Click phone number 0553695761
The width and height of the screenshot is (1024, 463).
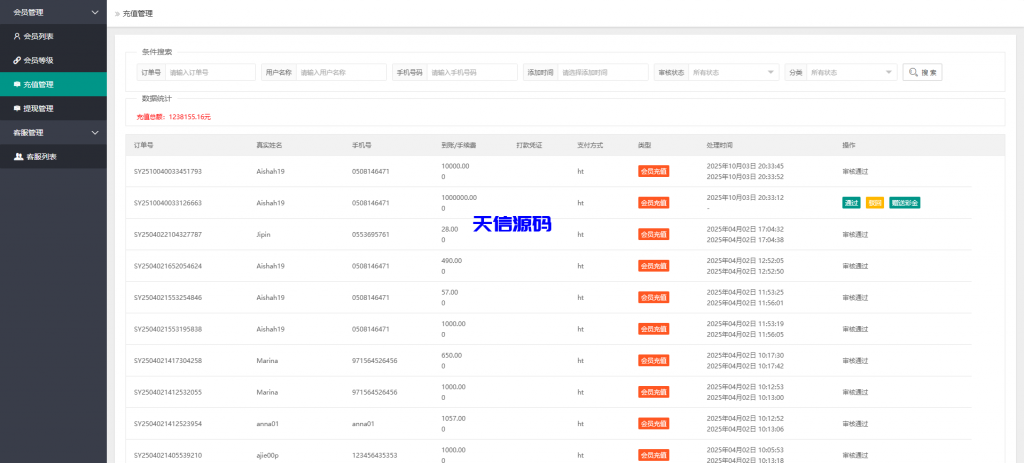[371, 234]
